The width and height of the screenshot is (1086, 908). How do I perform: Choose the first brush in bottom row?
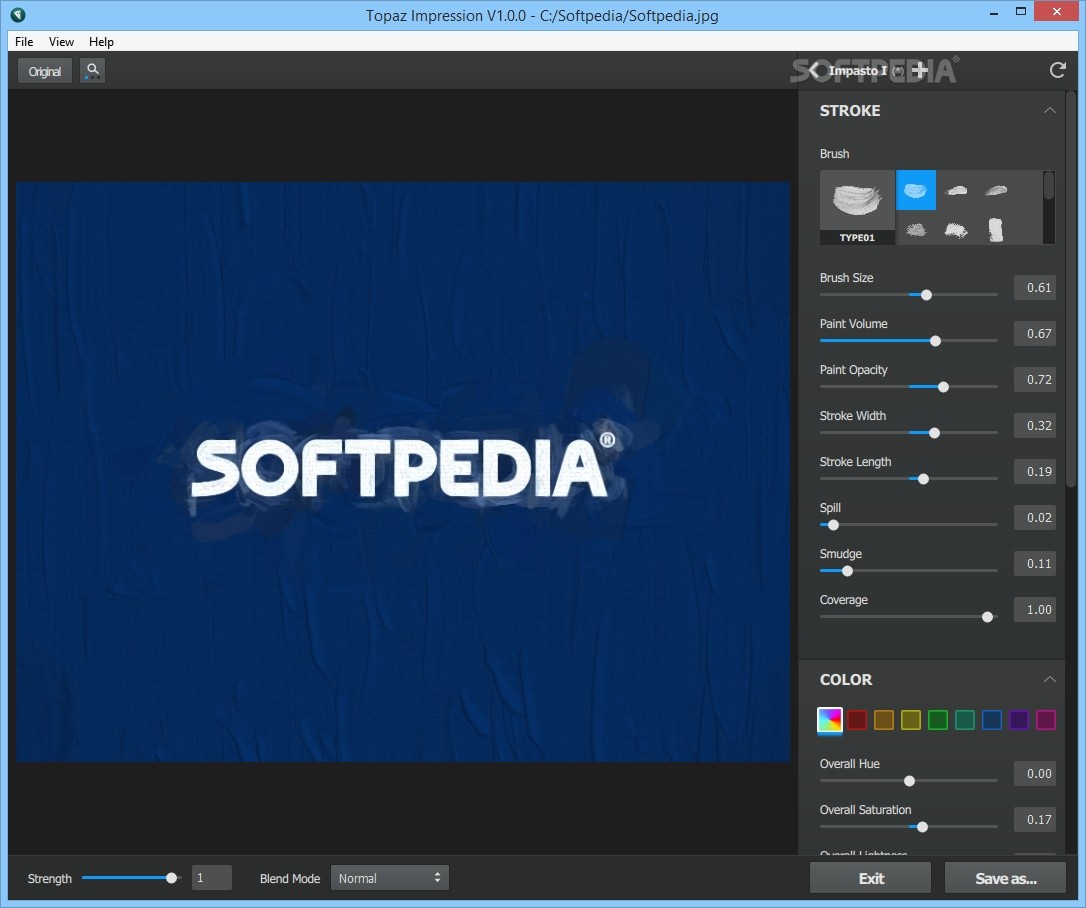pos(916,229)
